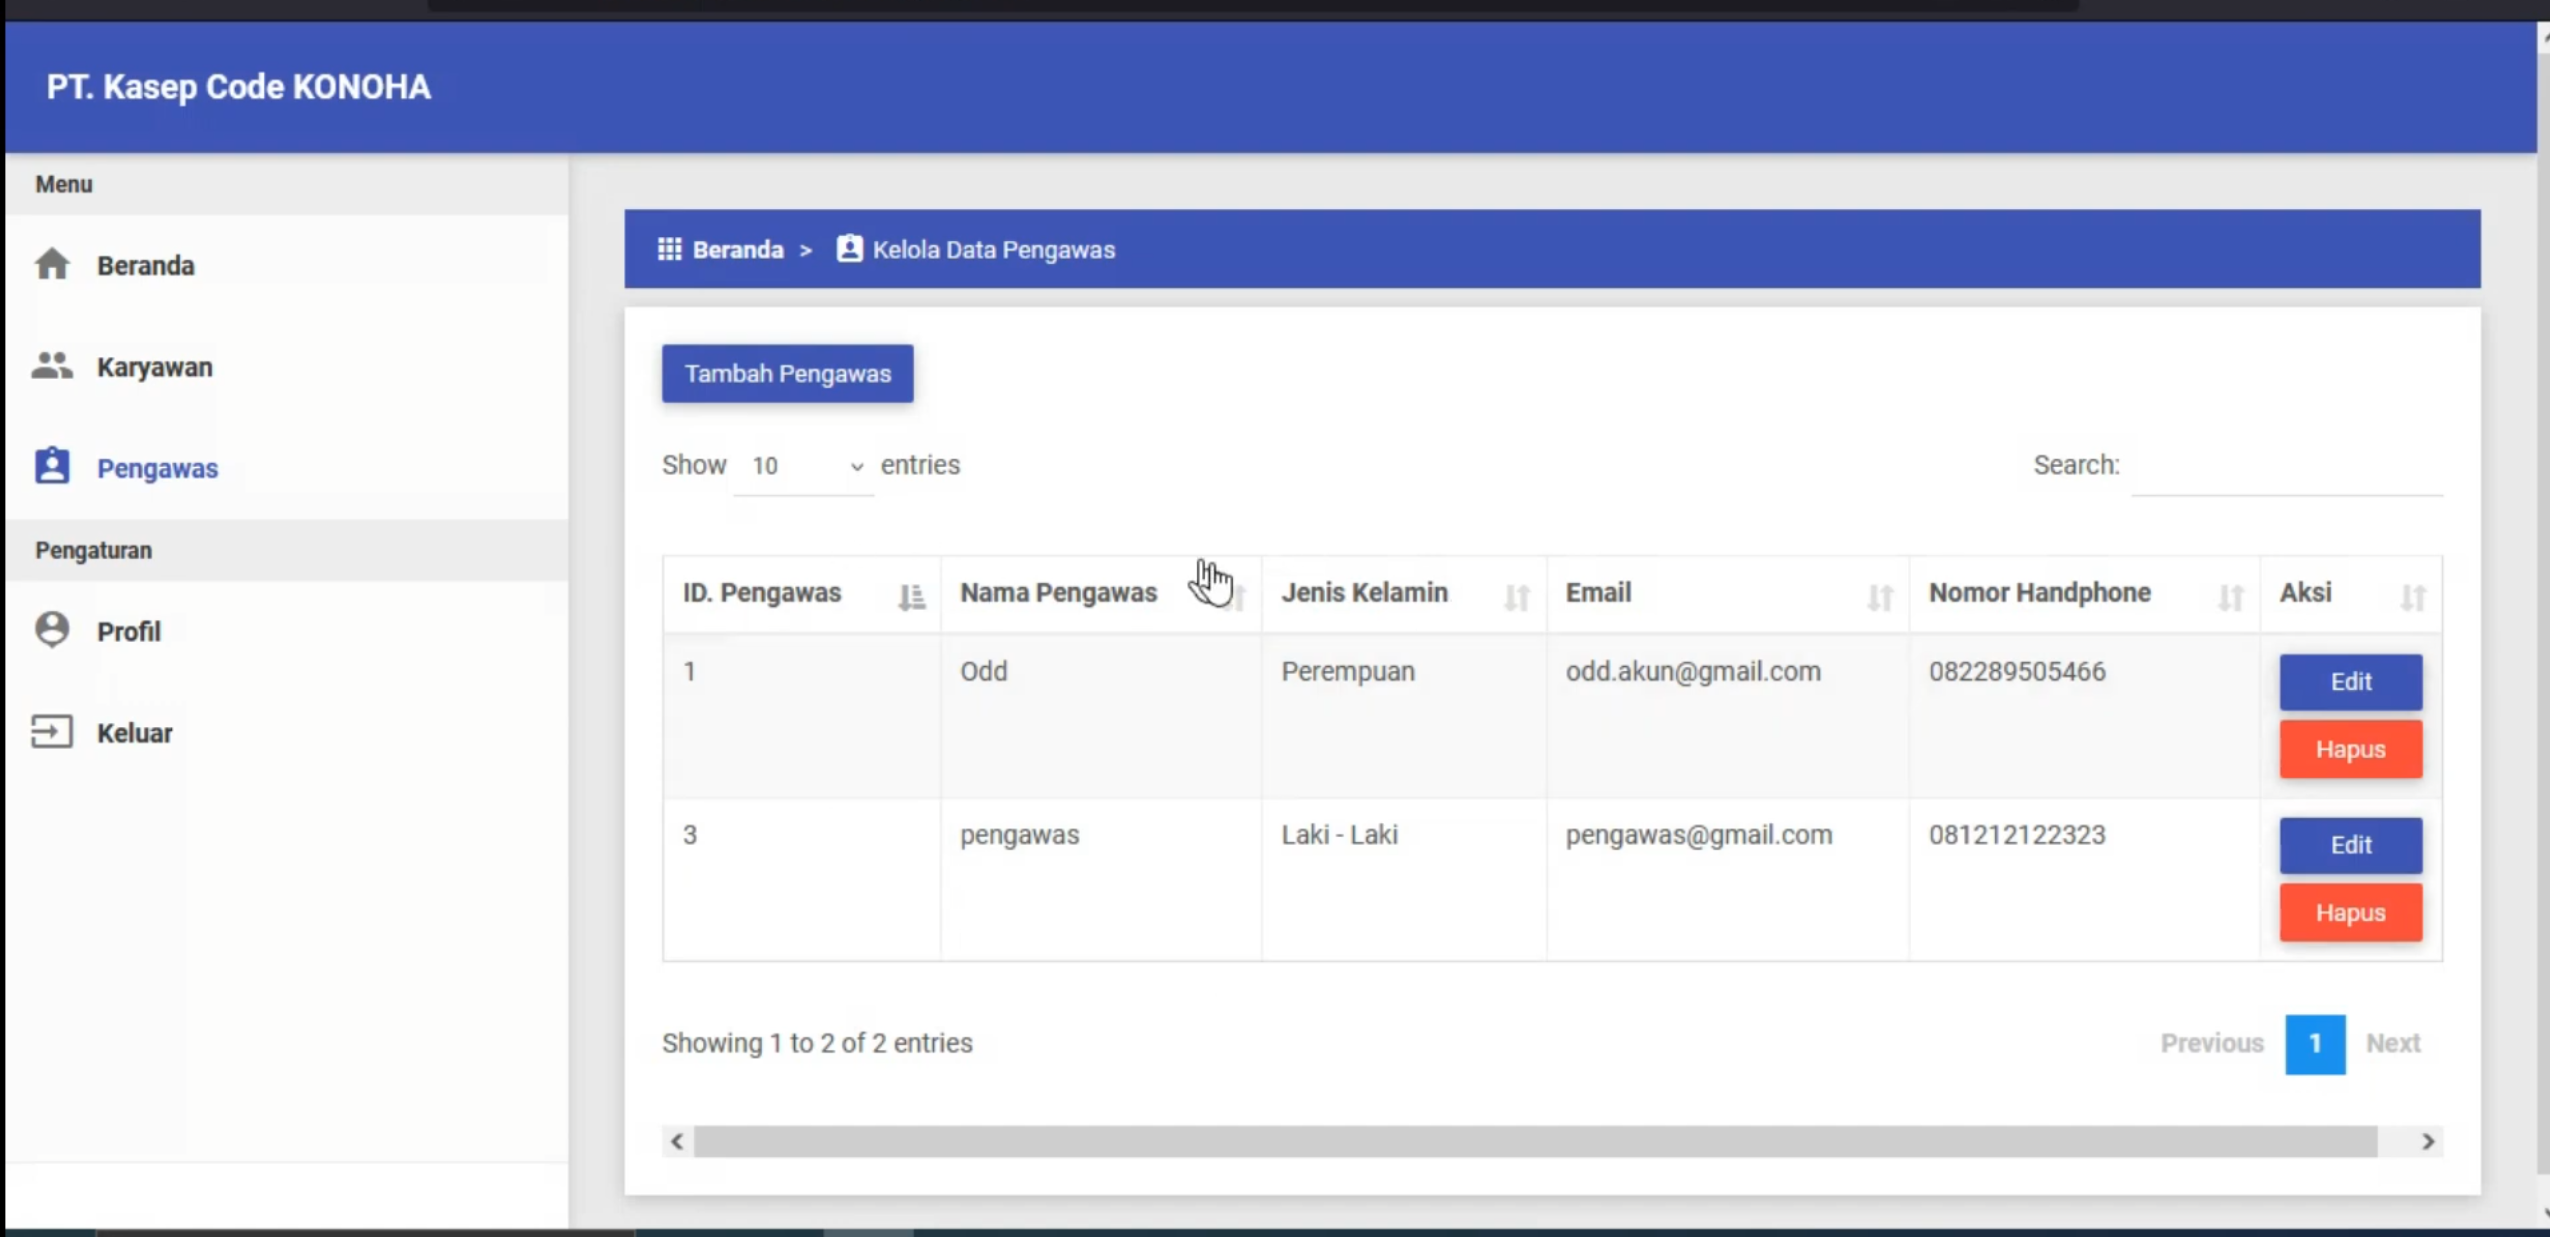Select phone number 081212122323

point(2017,835)
